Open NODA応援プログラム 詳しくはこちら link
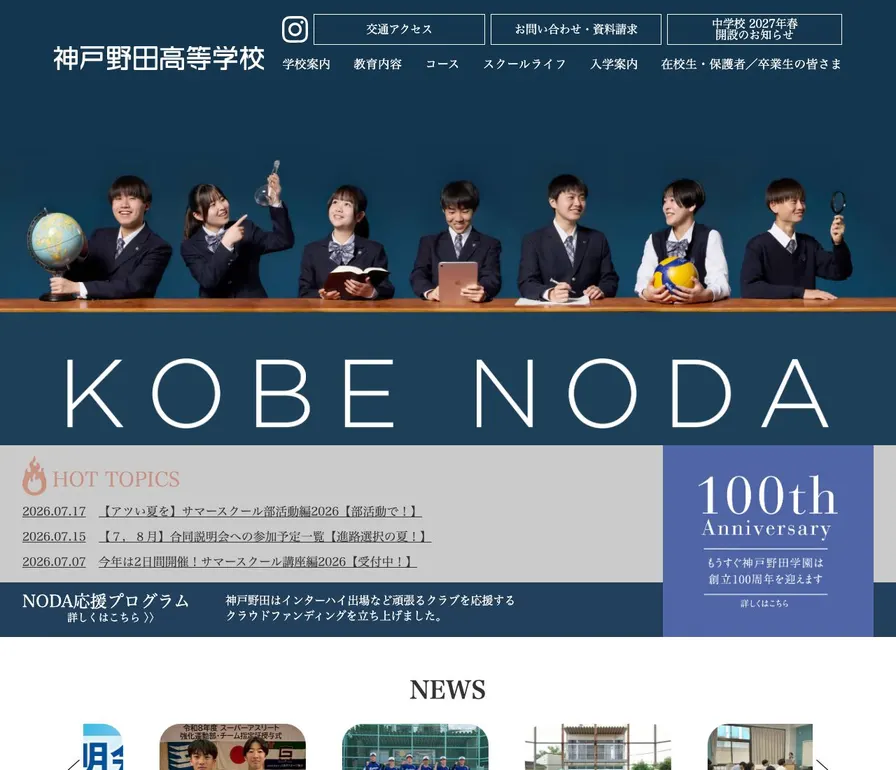This screenshot has width=896, height=770. coord(106,608)
